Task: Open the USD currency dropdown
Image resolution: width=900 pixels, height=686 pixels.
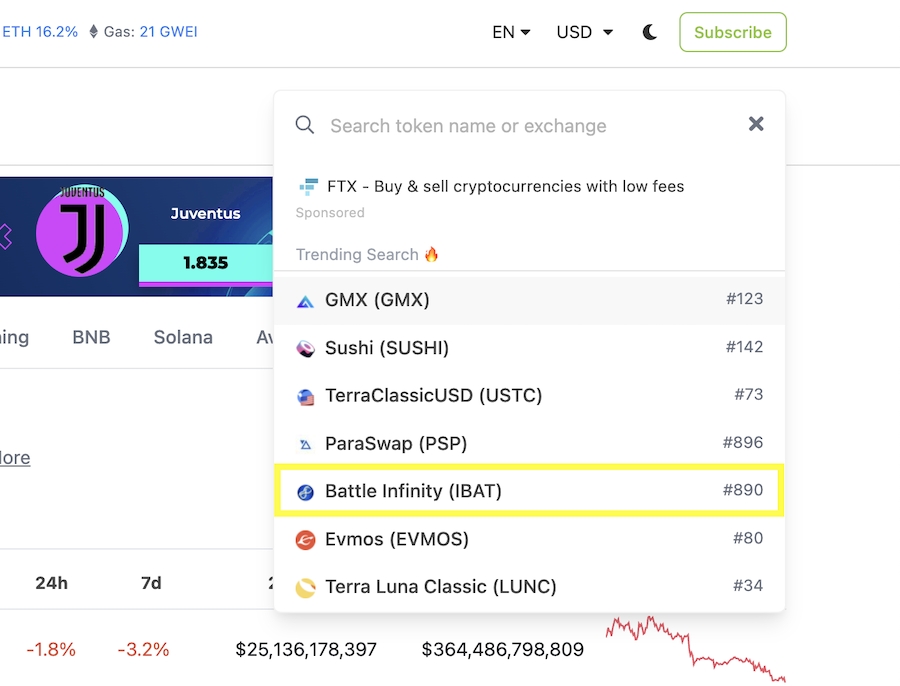Action: pos(584,32)
